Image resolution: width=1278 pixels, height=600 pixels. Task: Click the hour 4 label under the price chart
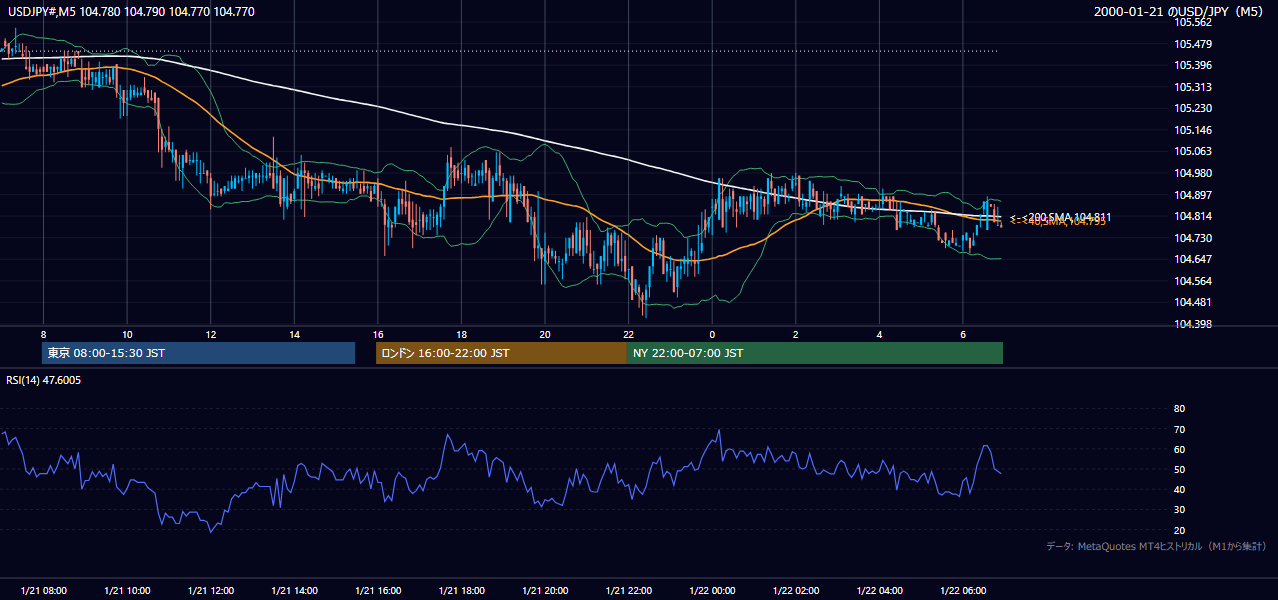(x=879, y=334)
